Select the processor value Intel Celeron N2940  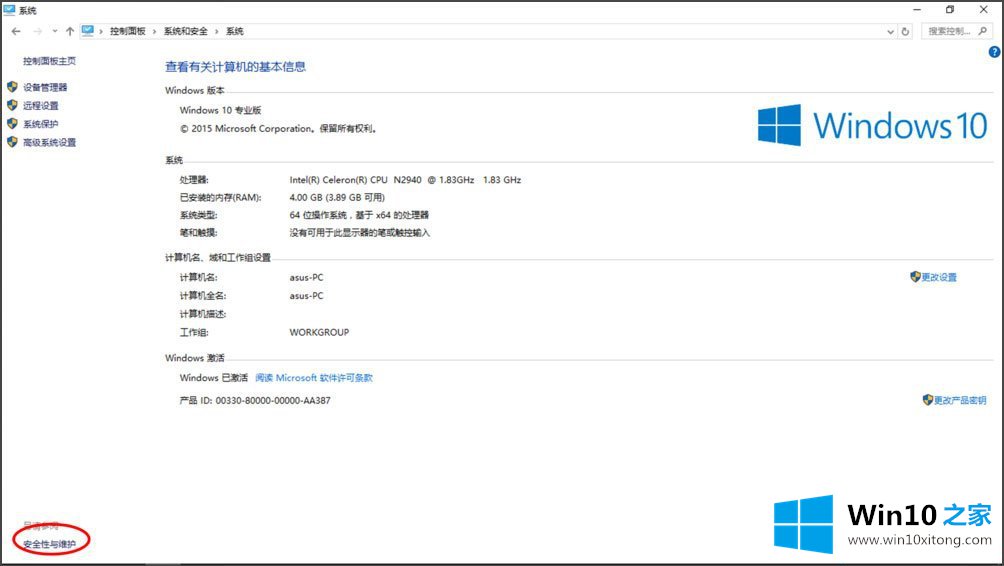[x=405, y=180]
